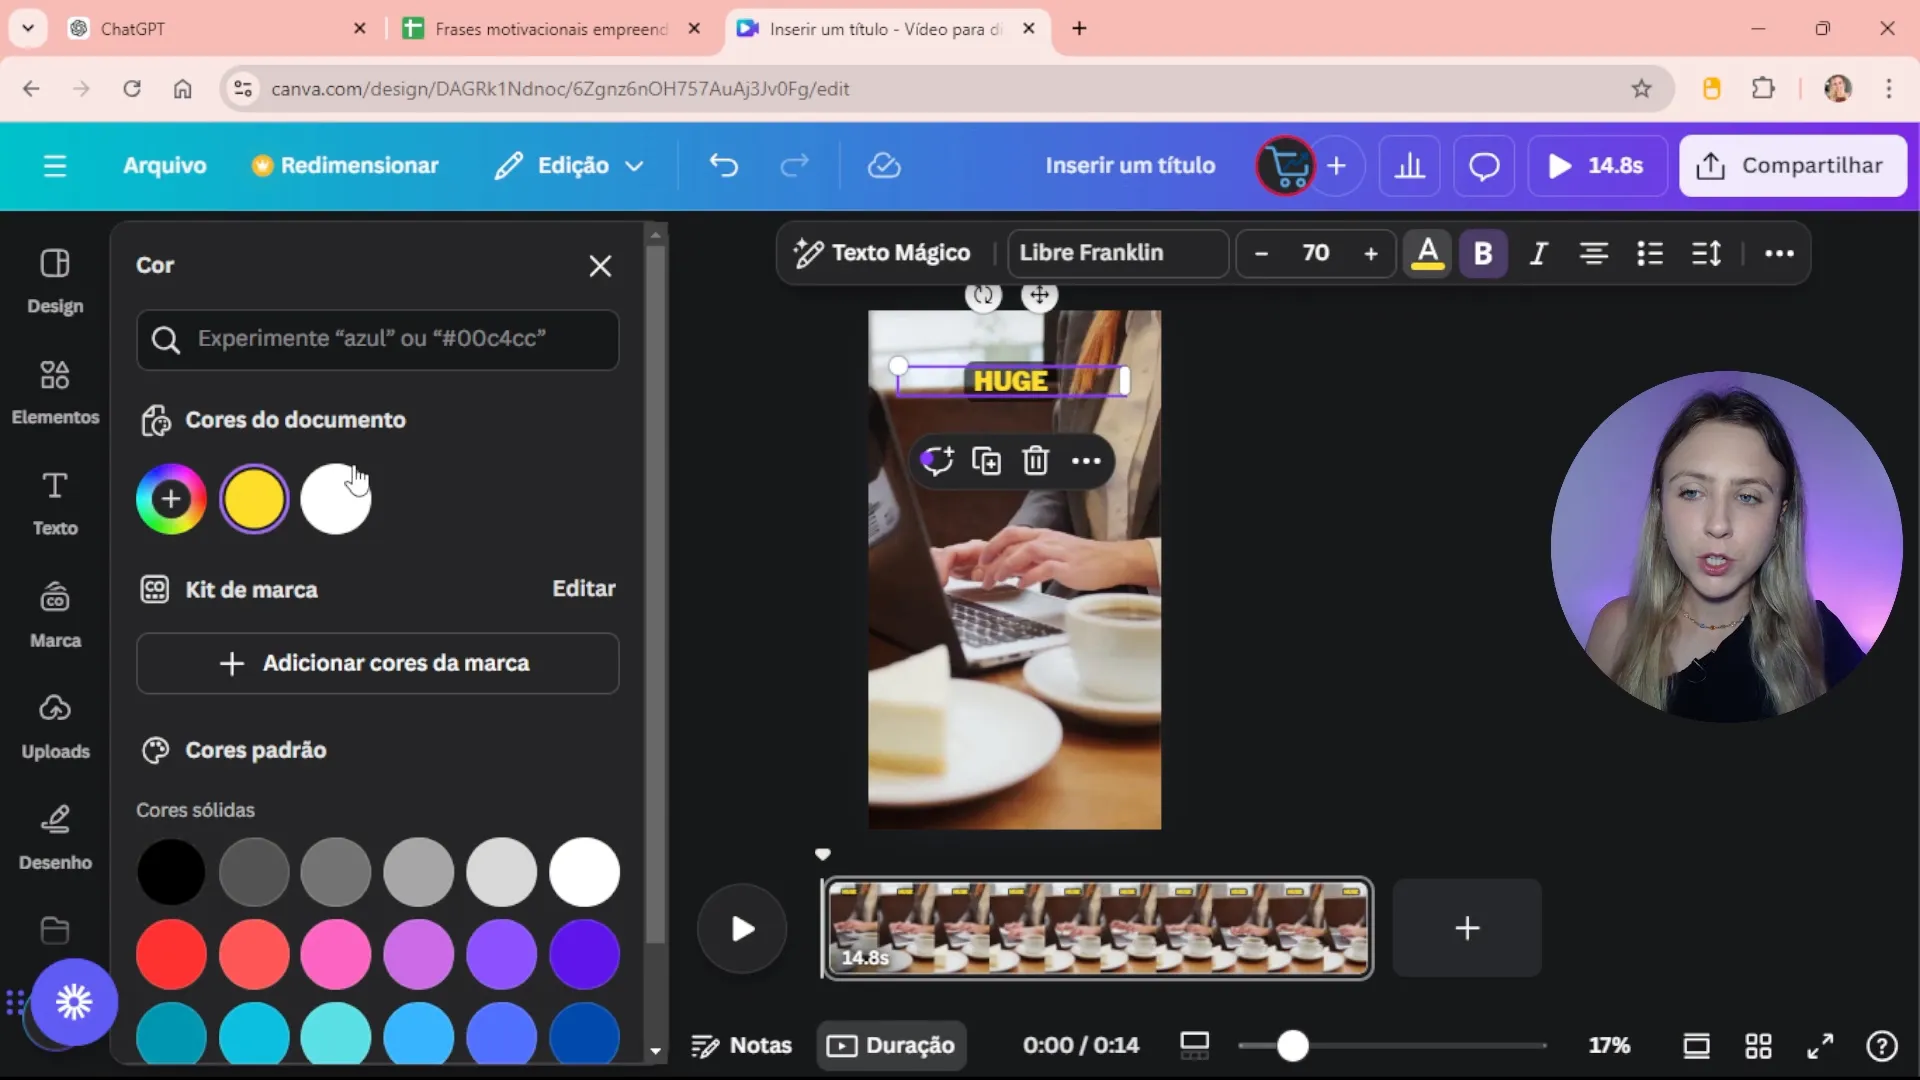The width and height of the screenshot is (1920, 1080).
Task: Click the trash icon on the floating toolbar
Action: tap(1035, 461)
